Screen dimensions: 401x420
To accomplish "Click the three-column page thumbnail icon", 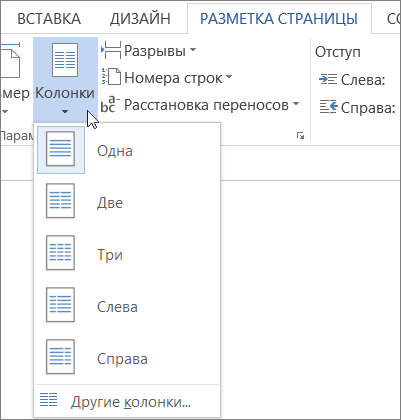I will pos(60,253).
